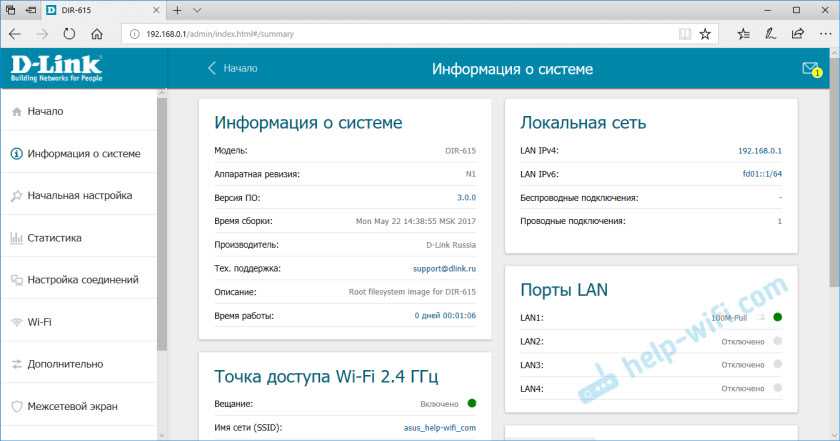840x441 pixels.
Task: Open Межсетевой экран in the sidebar
Action: [72, 406]
